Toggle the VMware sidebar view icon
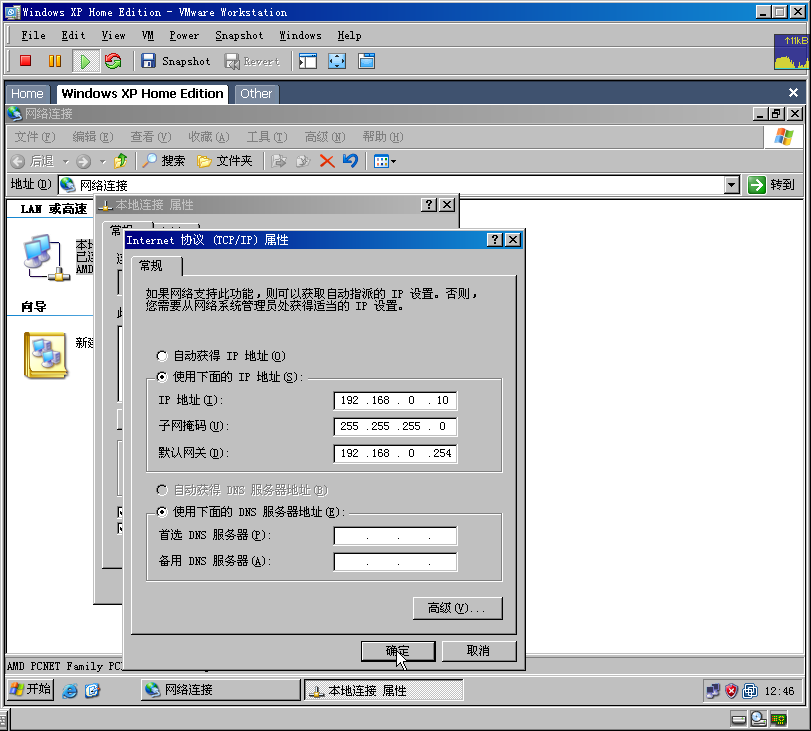811x731 pixels. point(308,61)
